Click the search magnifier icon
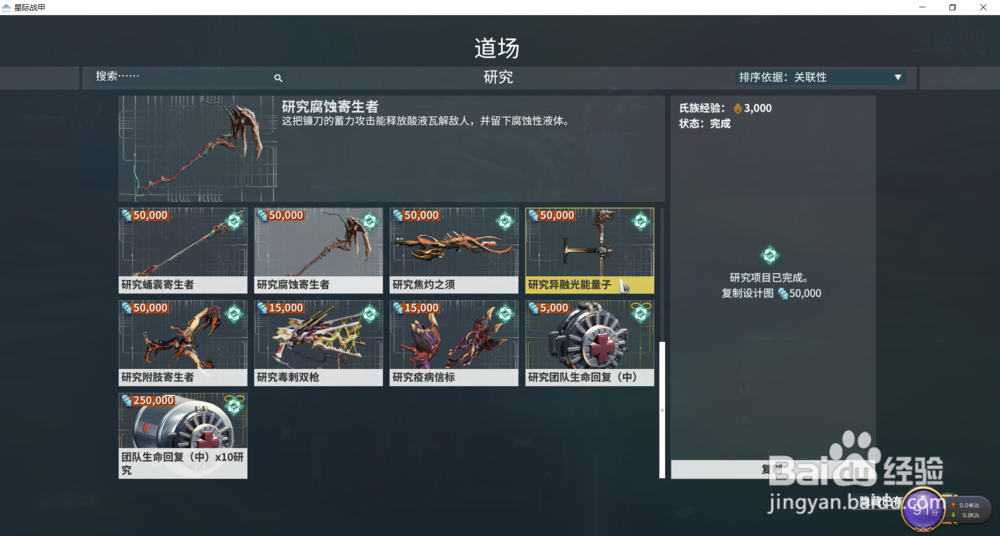The width and height of the screenshot is (1000, 536). [278, 78]
